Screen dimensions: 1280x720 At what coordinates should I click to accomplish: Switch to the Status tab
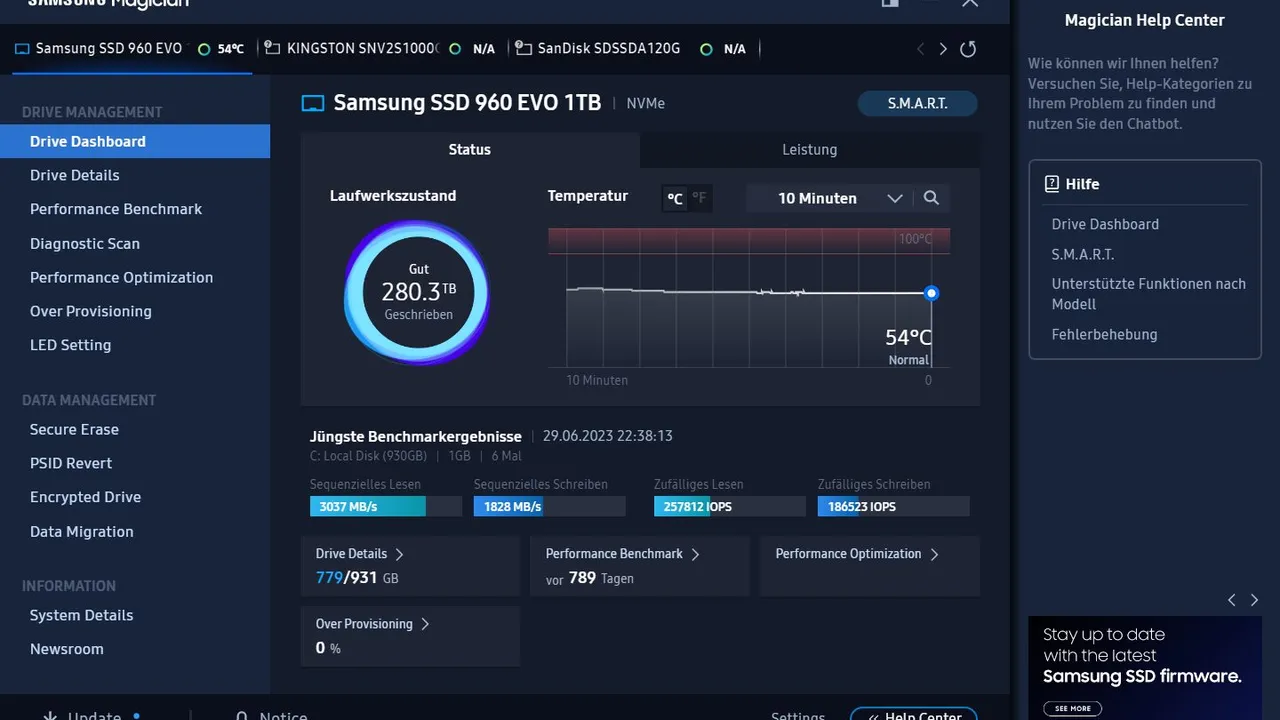pos(470,150)
